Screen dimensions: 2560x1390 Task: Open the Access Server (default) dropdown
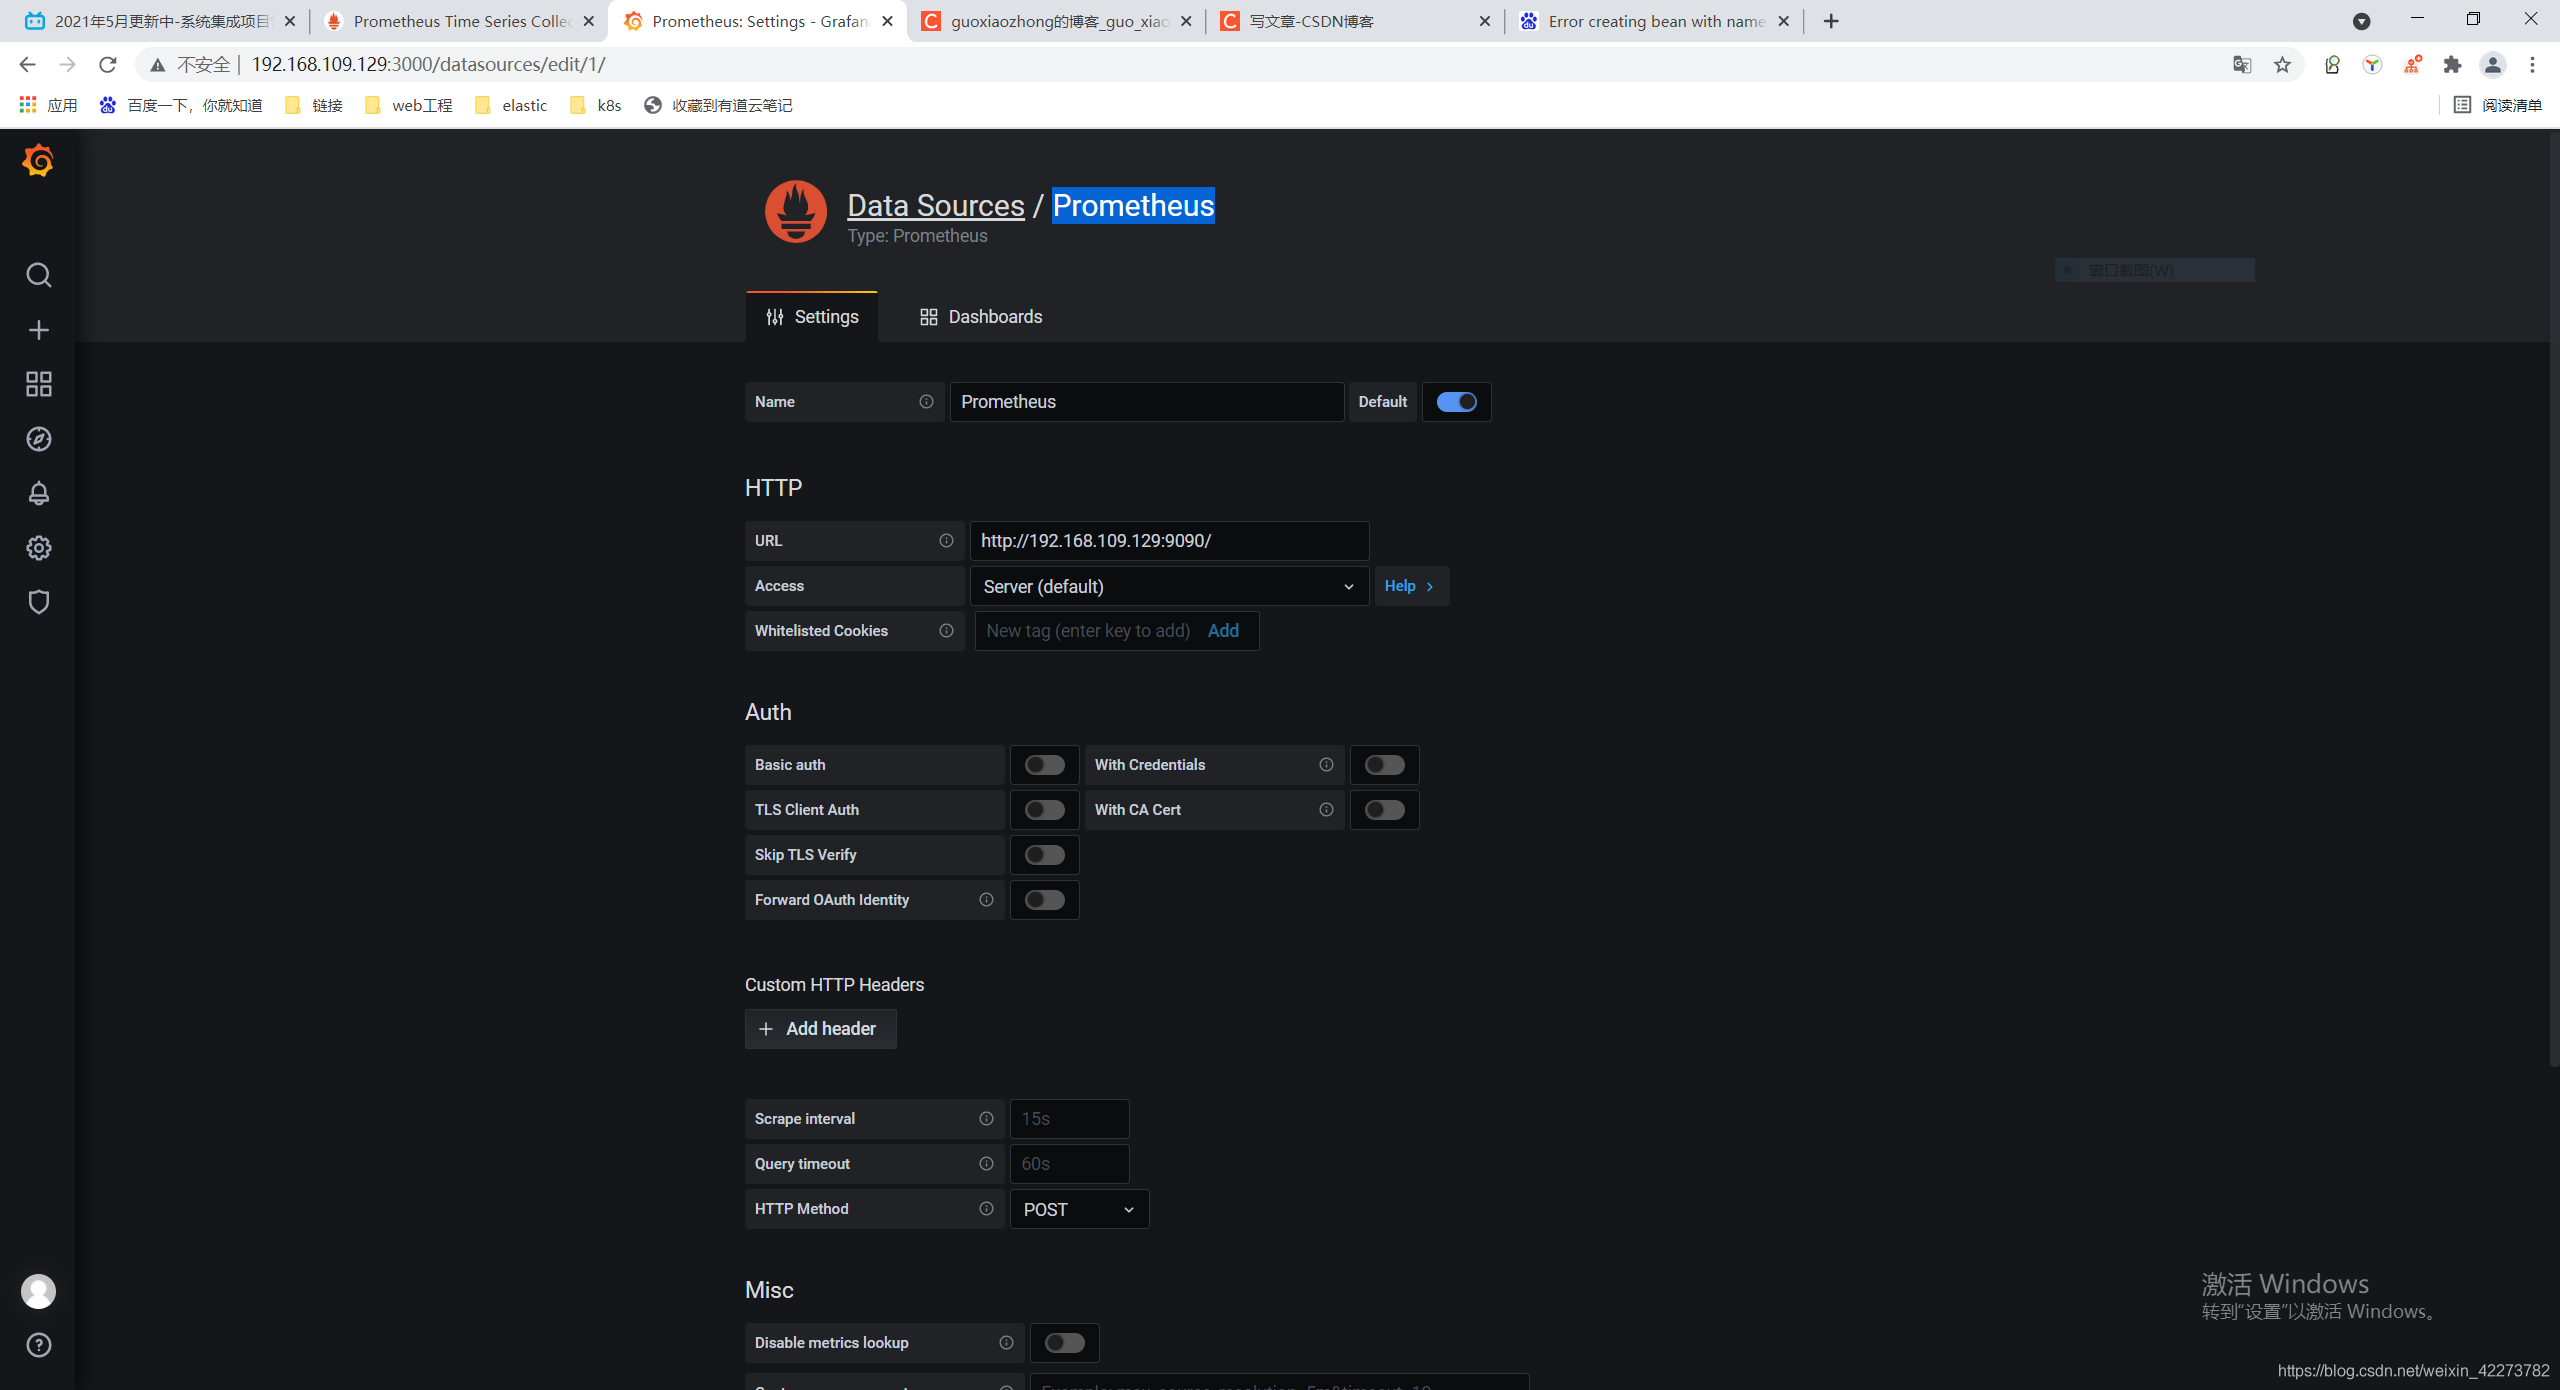1169,586
